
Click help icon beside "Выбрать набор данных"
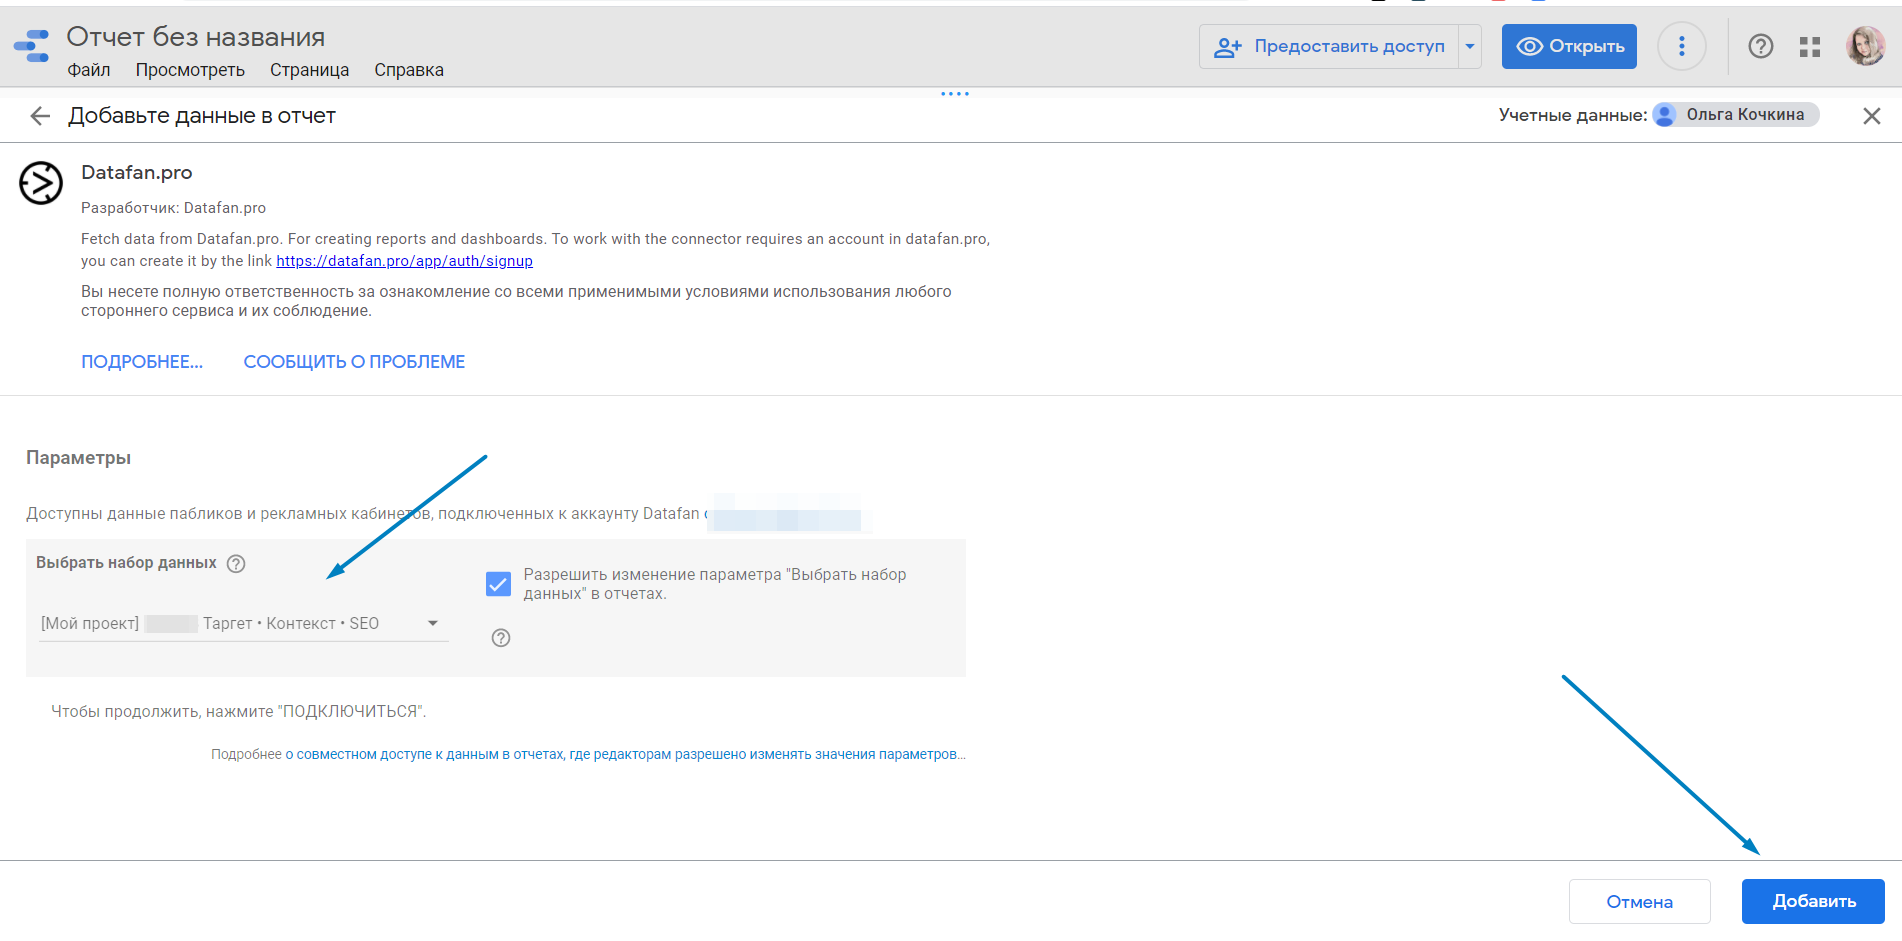[x=236, y=564]
